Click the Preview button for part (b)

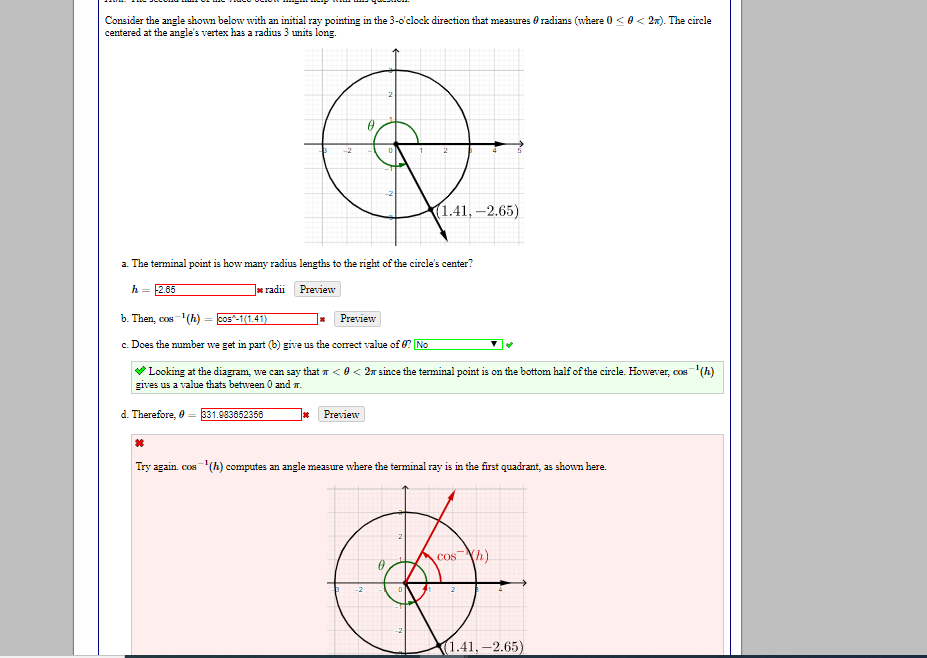point(356,319)
